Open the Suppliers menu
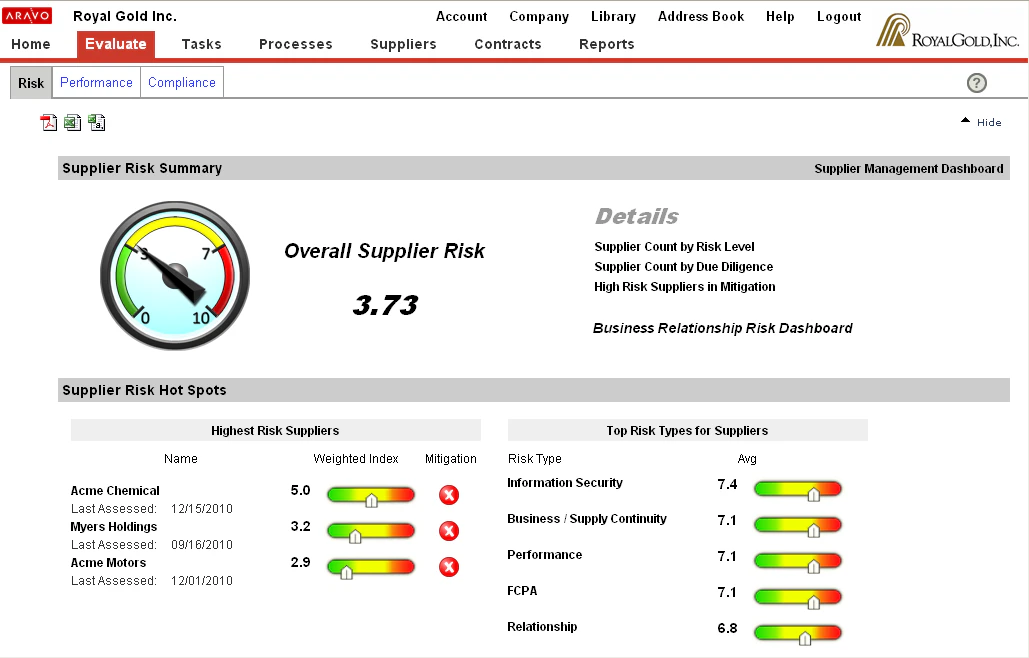This screenshot has width=1029, height=658. point(403,44)
